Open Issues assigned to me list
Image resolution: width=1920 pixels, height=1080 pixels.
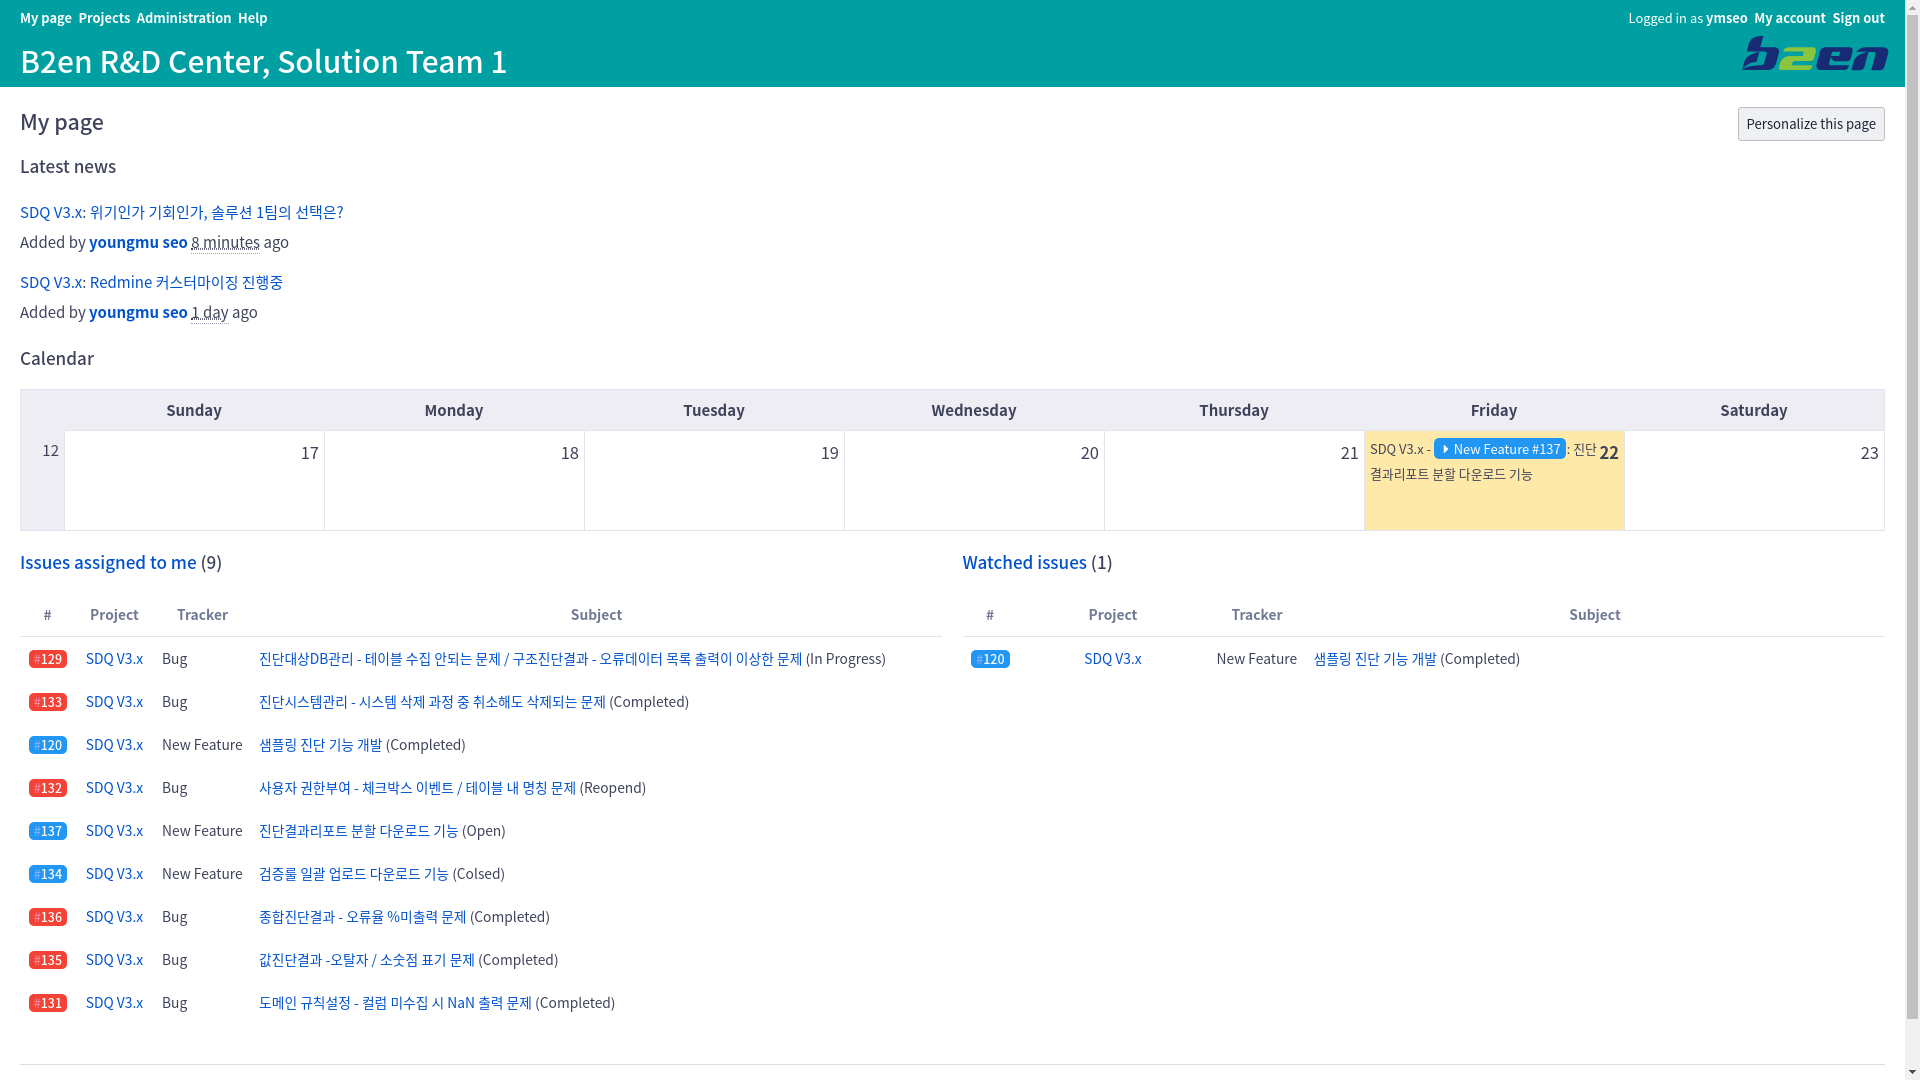point(108,562)
